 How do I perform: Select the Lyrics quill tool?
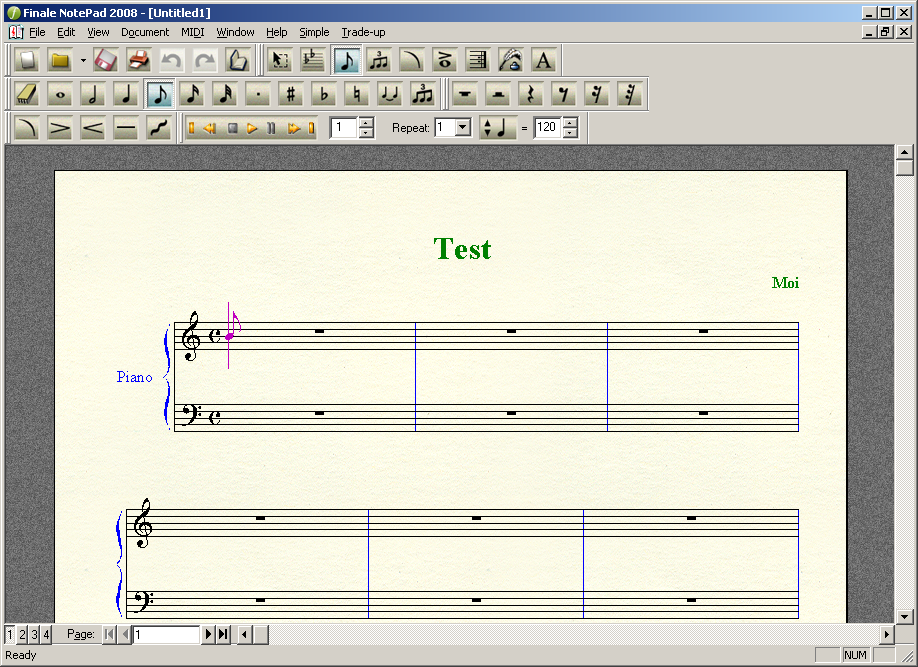pos(510,60)
